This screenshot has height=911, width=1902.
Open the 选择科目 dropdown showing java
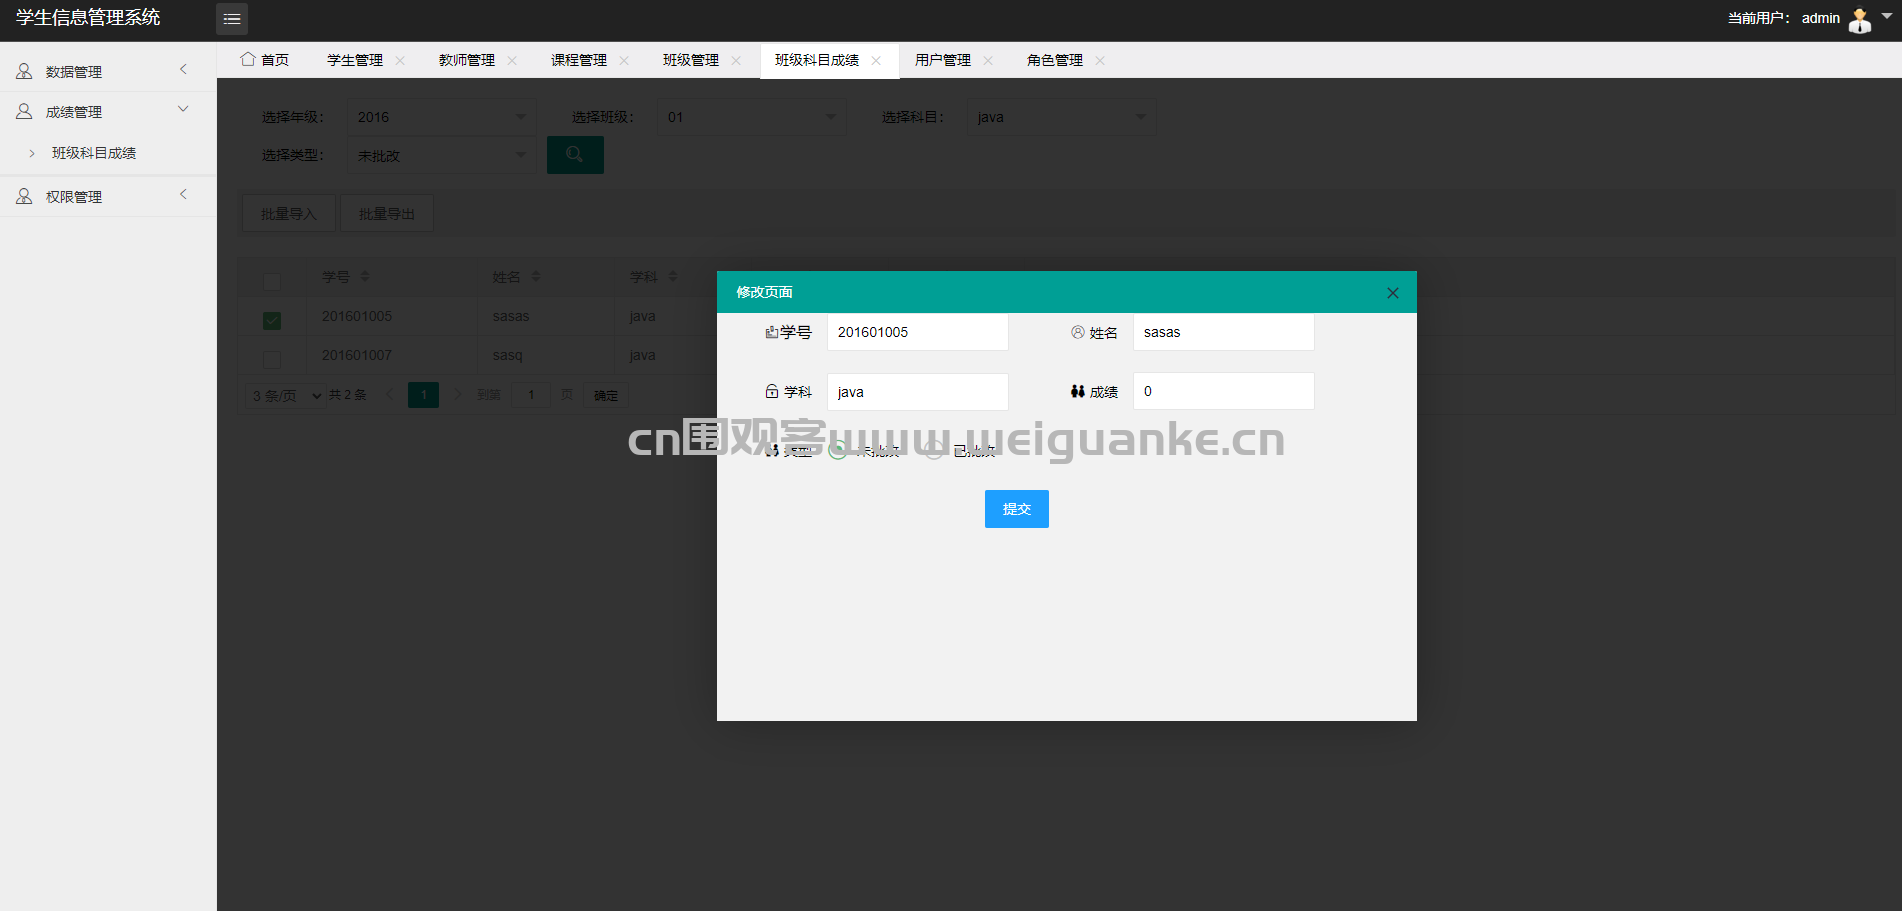pyautogui.click(x=1062, y=117)
